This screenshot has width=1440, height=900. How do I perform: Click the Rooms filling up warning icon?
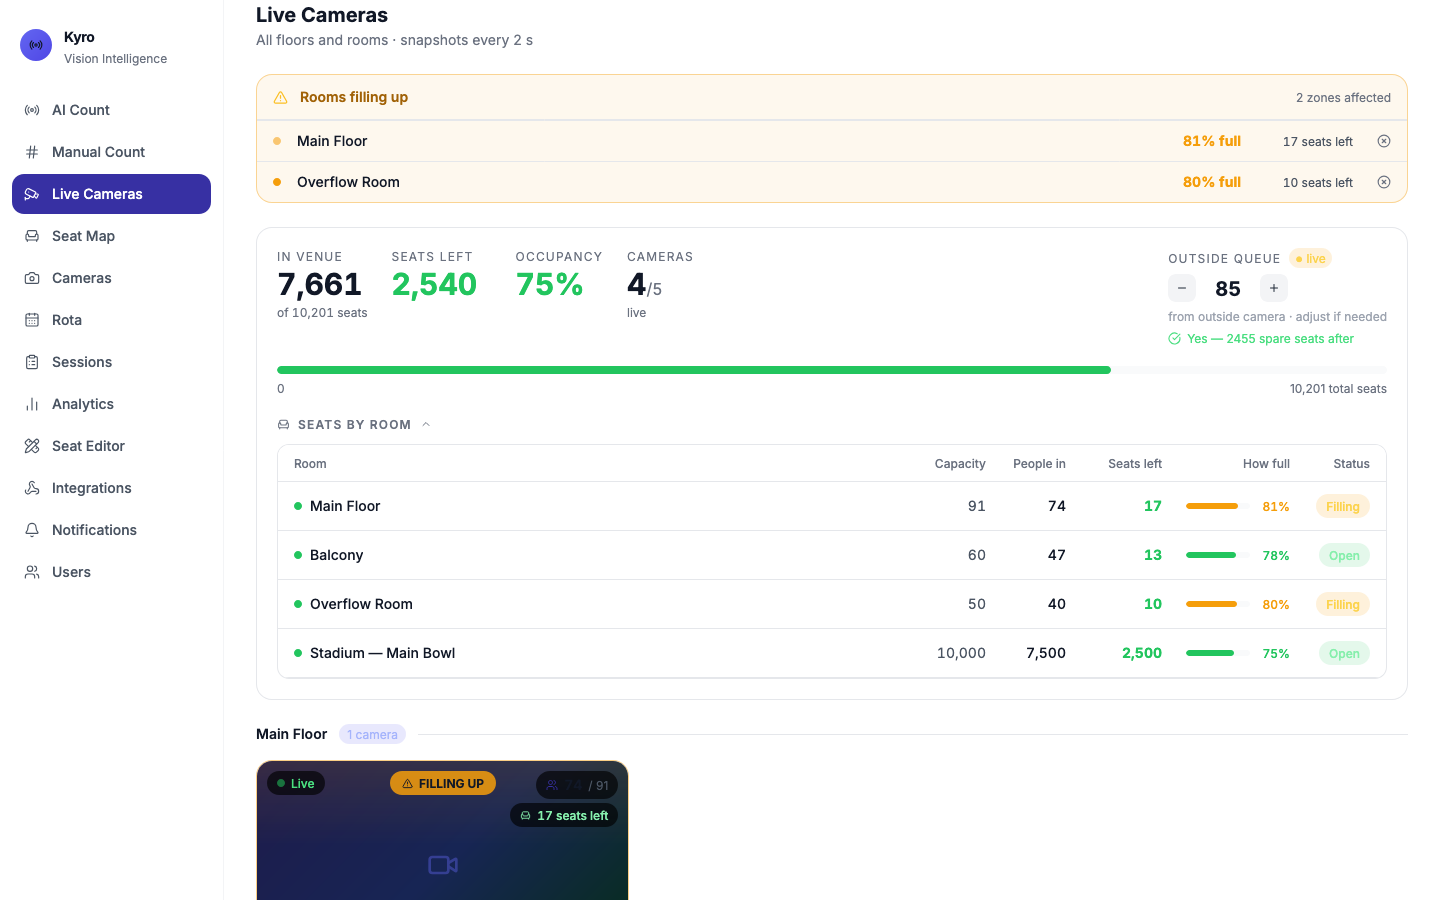280,98
